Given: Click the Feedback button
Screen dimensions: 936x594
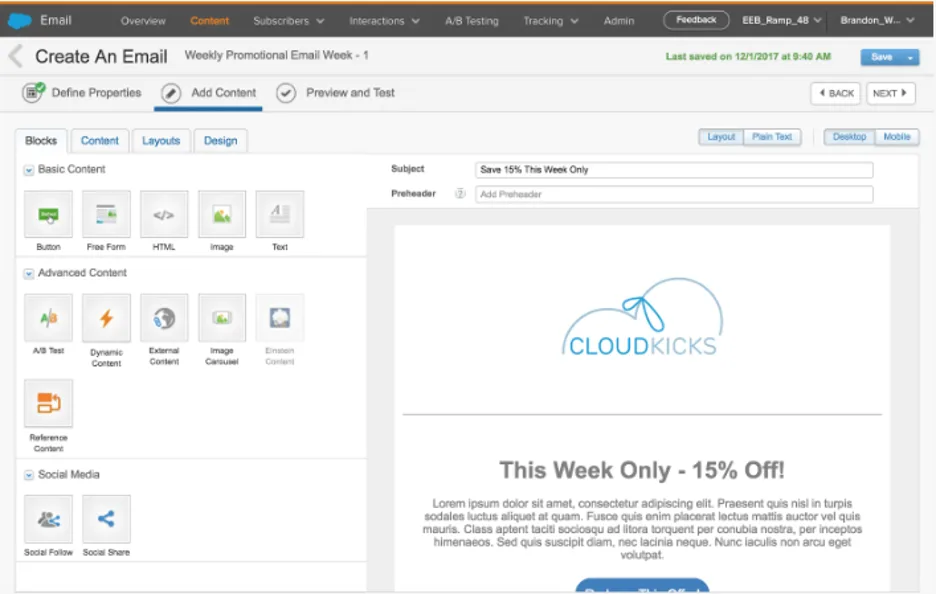Looking at the screenshot, I should 696,20.
